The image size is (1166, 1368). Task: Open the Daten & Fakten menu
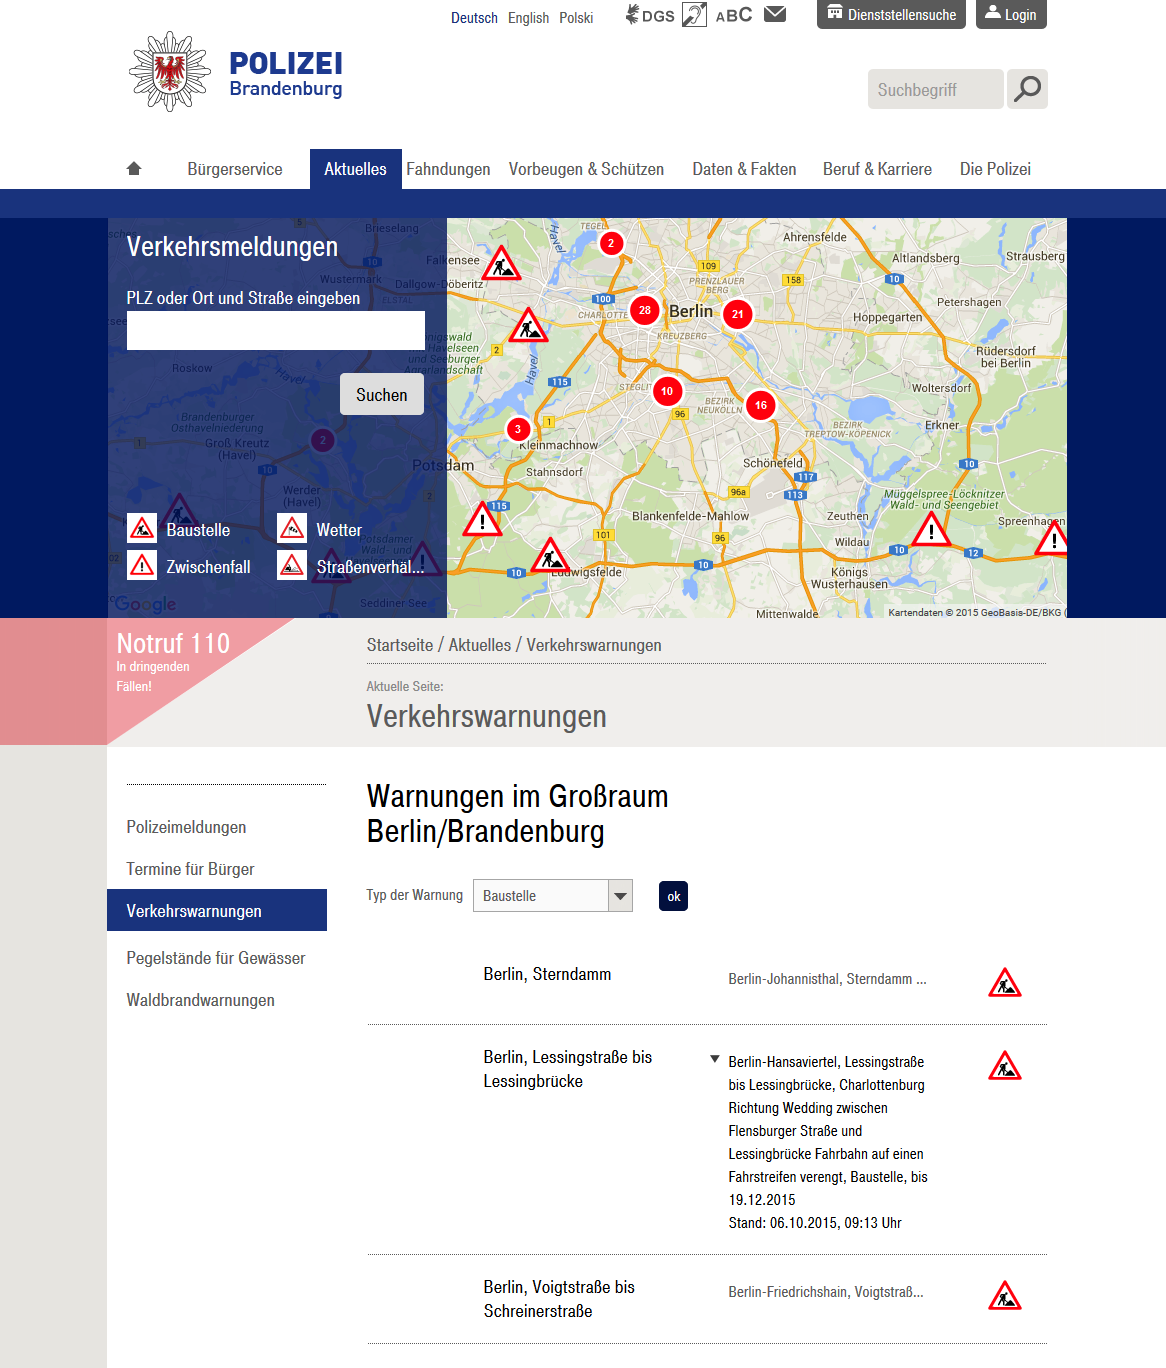point(744,169)
